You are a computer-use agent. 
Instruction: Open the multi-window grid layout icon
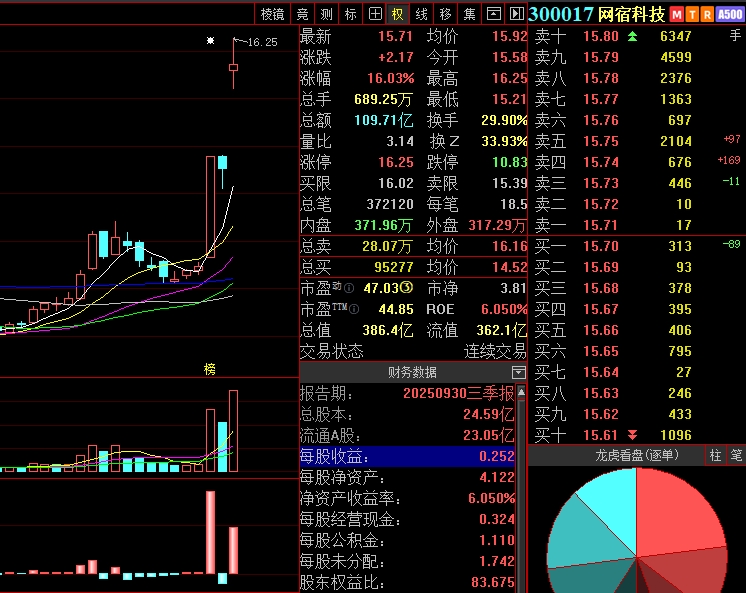coord(375,14)
